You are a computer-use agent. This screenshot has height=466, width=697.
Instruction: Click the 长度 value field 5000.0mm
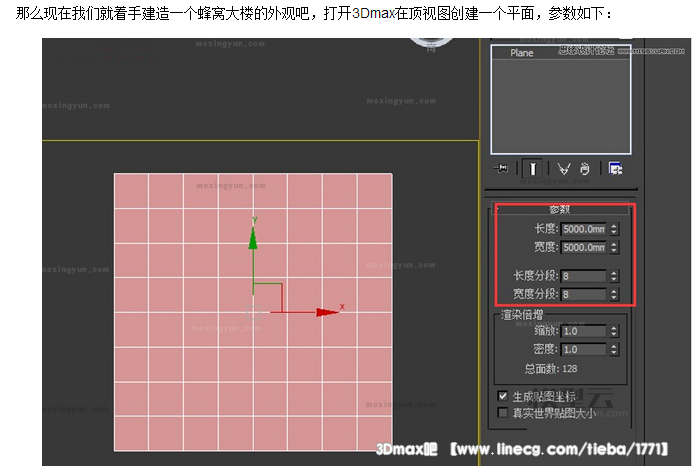tap(584, 229)
